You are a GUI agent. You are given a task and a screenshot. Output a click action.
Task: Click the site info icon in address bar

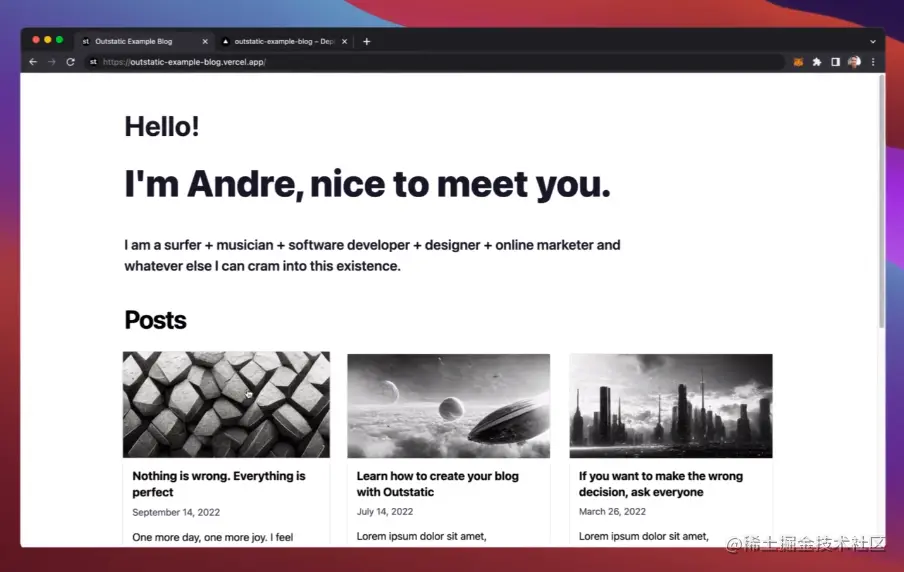pyautogui.click(x=93, y=62)
